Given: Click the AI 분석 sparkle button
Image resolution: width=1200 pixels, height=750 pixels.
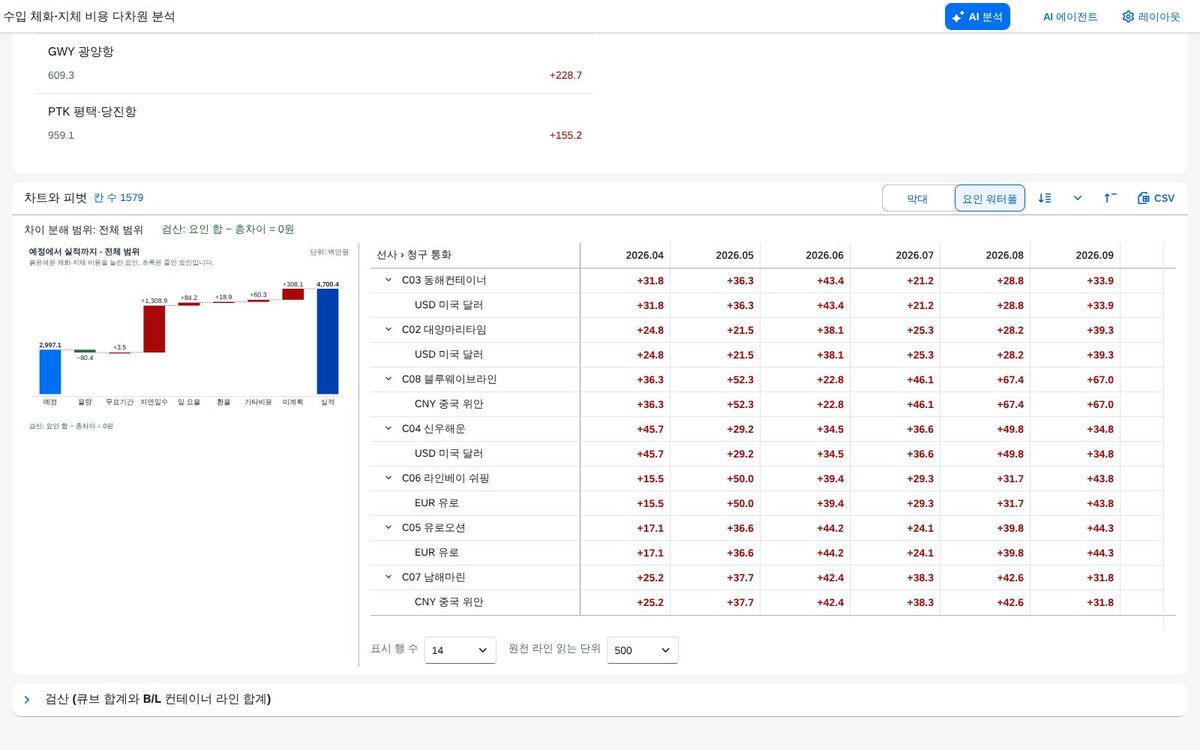Looking at the screenshot, I should click(977, 17).
